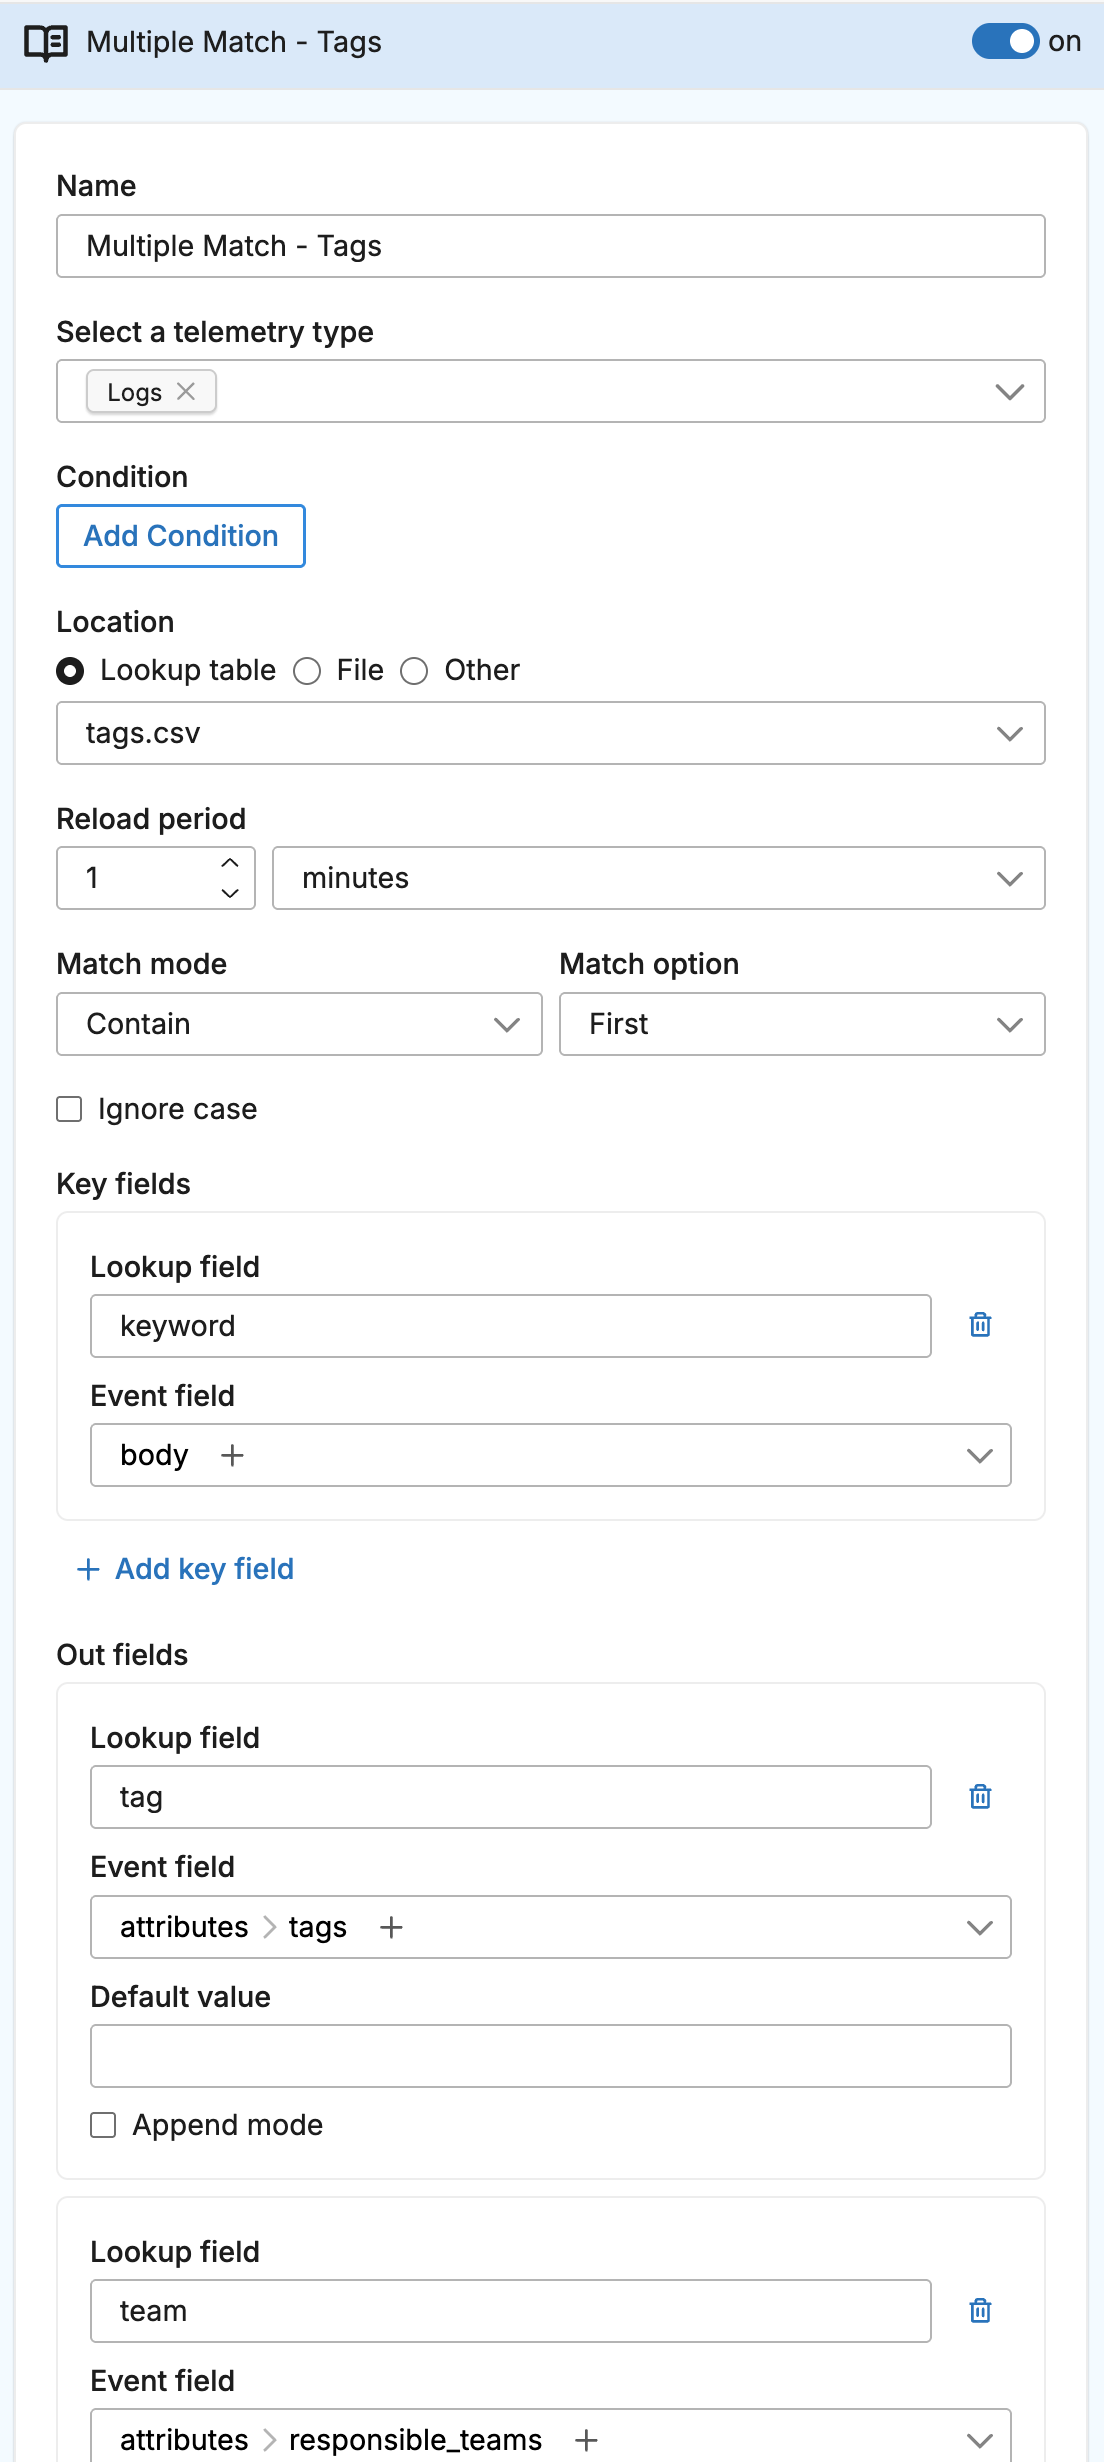Enable the Ignore case checkbox

tap(69, 1109)
